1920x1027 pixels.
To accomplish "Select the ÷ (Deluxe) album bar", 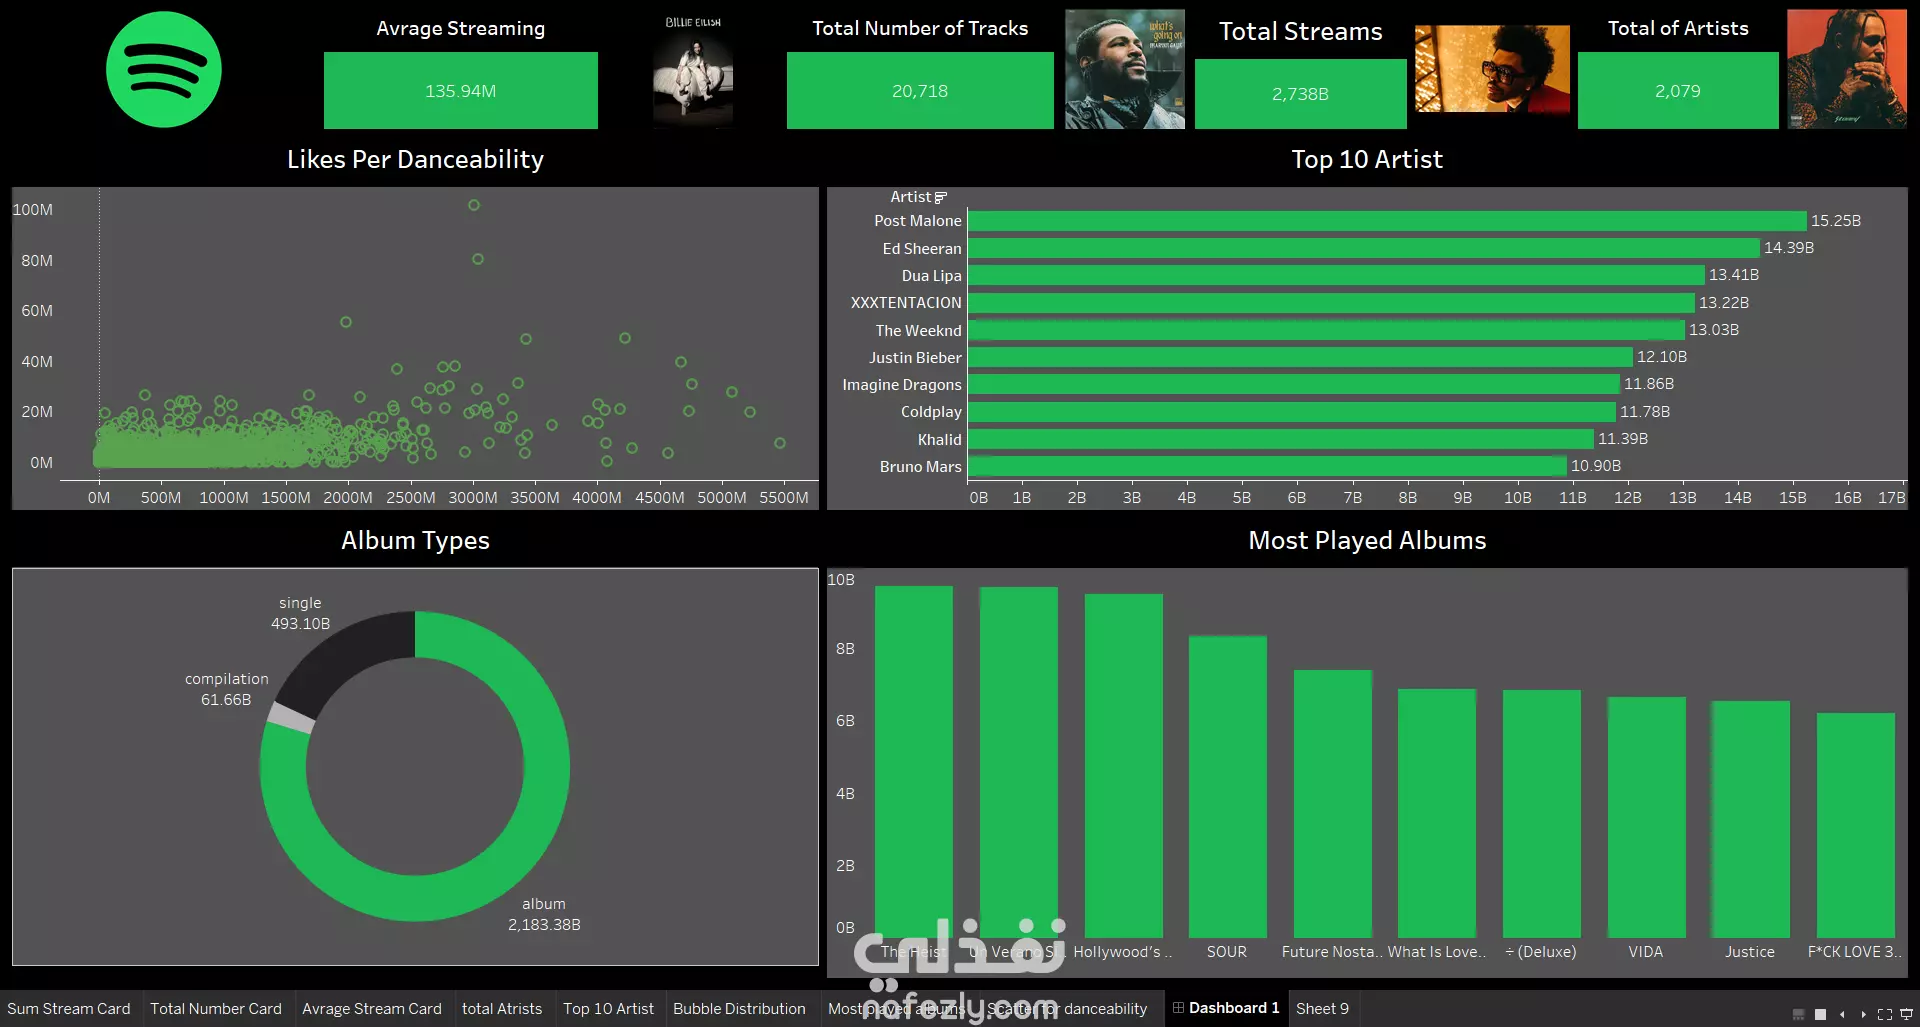I will pyautogui.click(x=1542, y=814).
